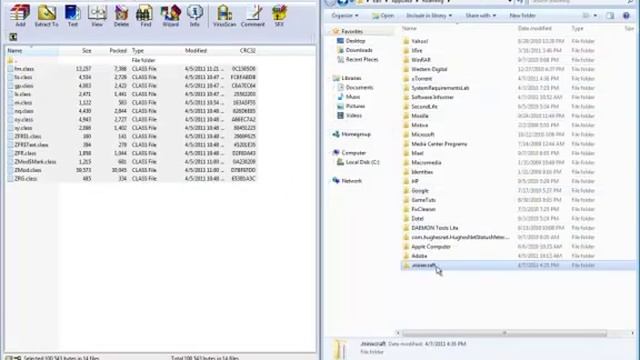This screenshot has width=640, height=360.
Task: Open Downloads in the navigation pane
Action: [x=355, y=50]
